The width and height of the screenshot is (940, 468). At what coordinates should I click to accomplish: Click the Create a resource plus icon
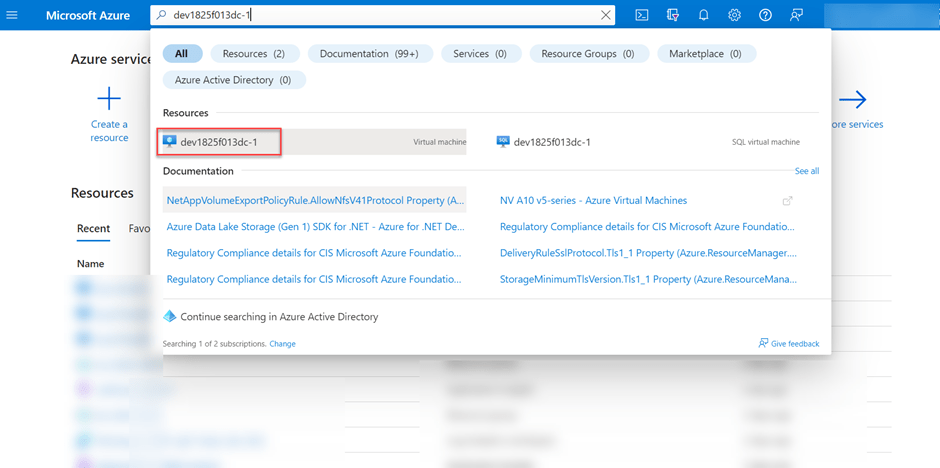click(108, 99)
